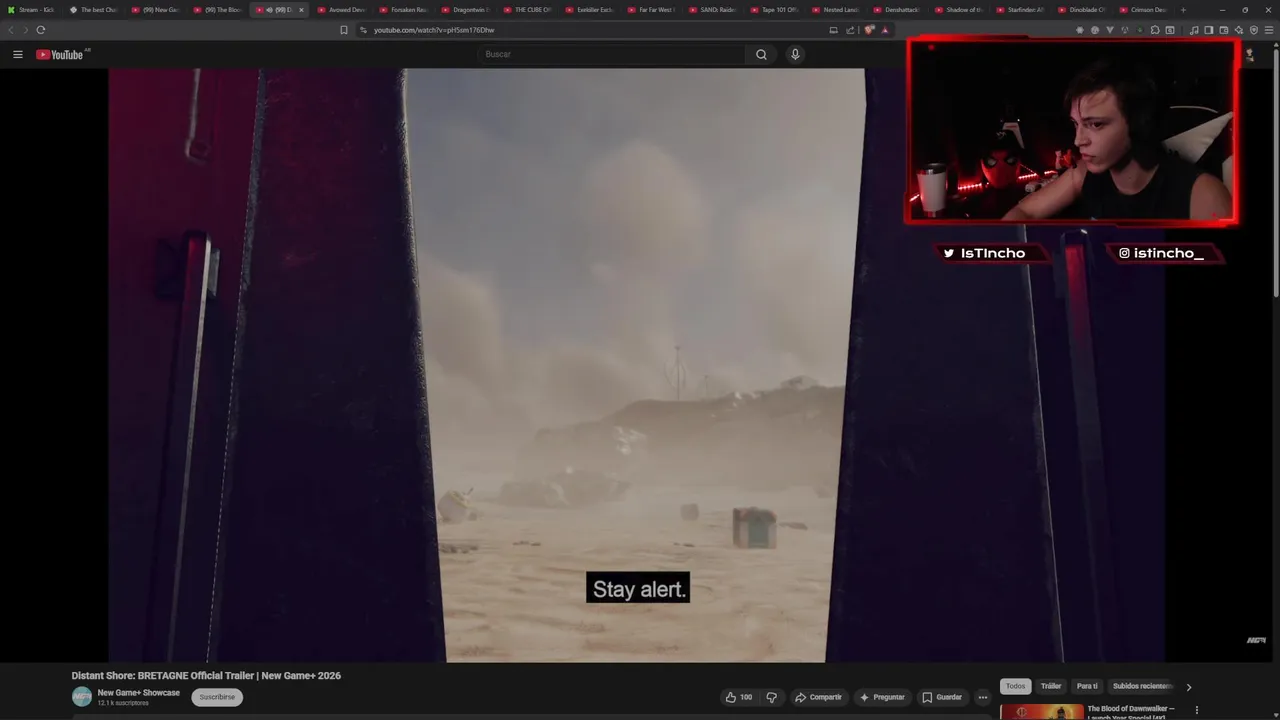The width and height of the screenshot is (1280, 720).
Task: Open the Brave wallet icon
Action: point(1224,30)
